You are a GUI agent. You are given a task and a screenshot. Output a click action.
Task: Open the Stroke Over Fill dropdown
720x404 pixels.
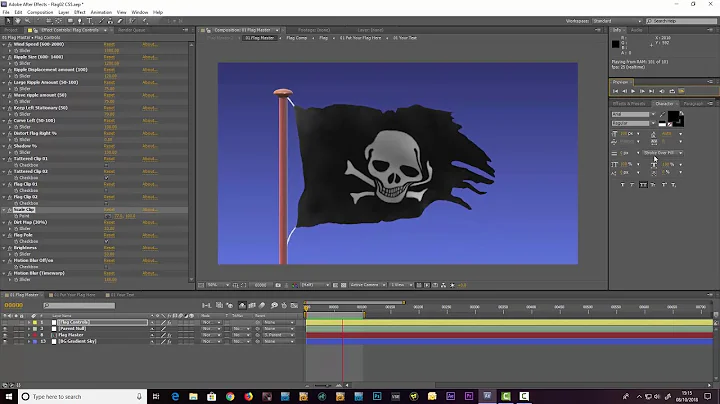[663, 153]
